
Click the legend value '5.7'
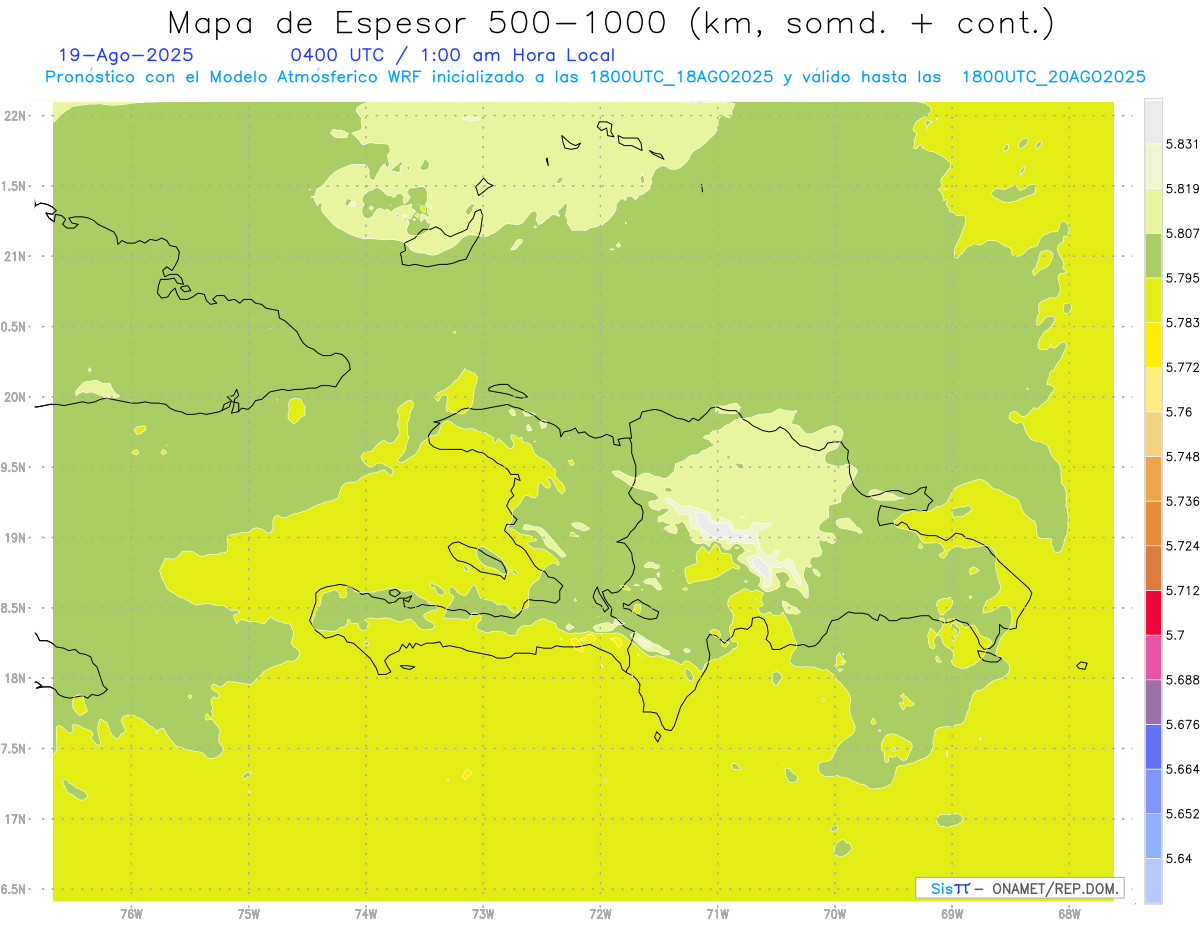click(x=1175, y=635)
